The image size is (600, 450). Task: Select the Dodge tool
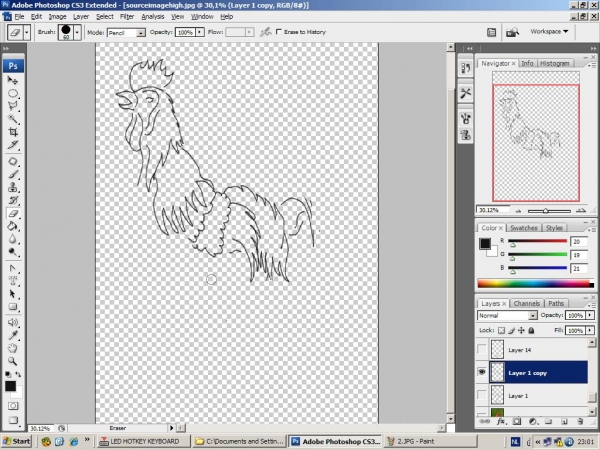13,252
